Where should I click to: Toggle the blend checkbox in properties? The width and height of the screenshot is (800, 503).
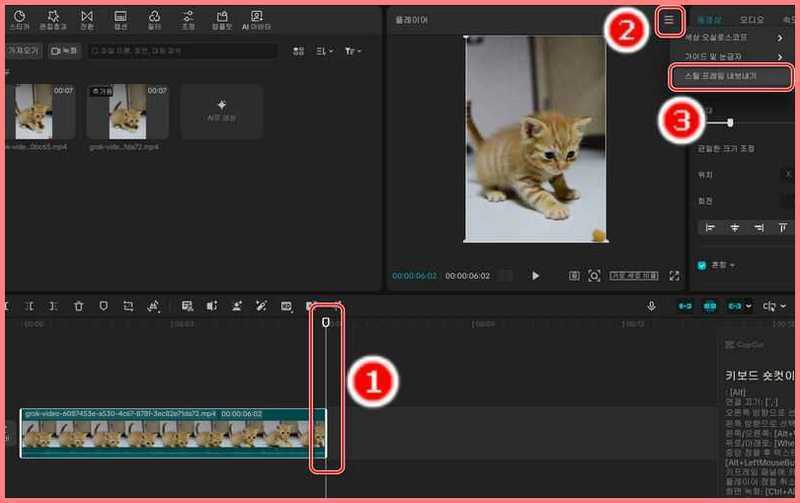pyautogui.click(x=702, y=265)
